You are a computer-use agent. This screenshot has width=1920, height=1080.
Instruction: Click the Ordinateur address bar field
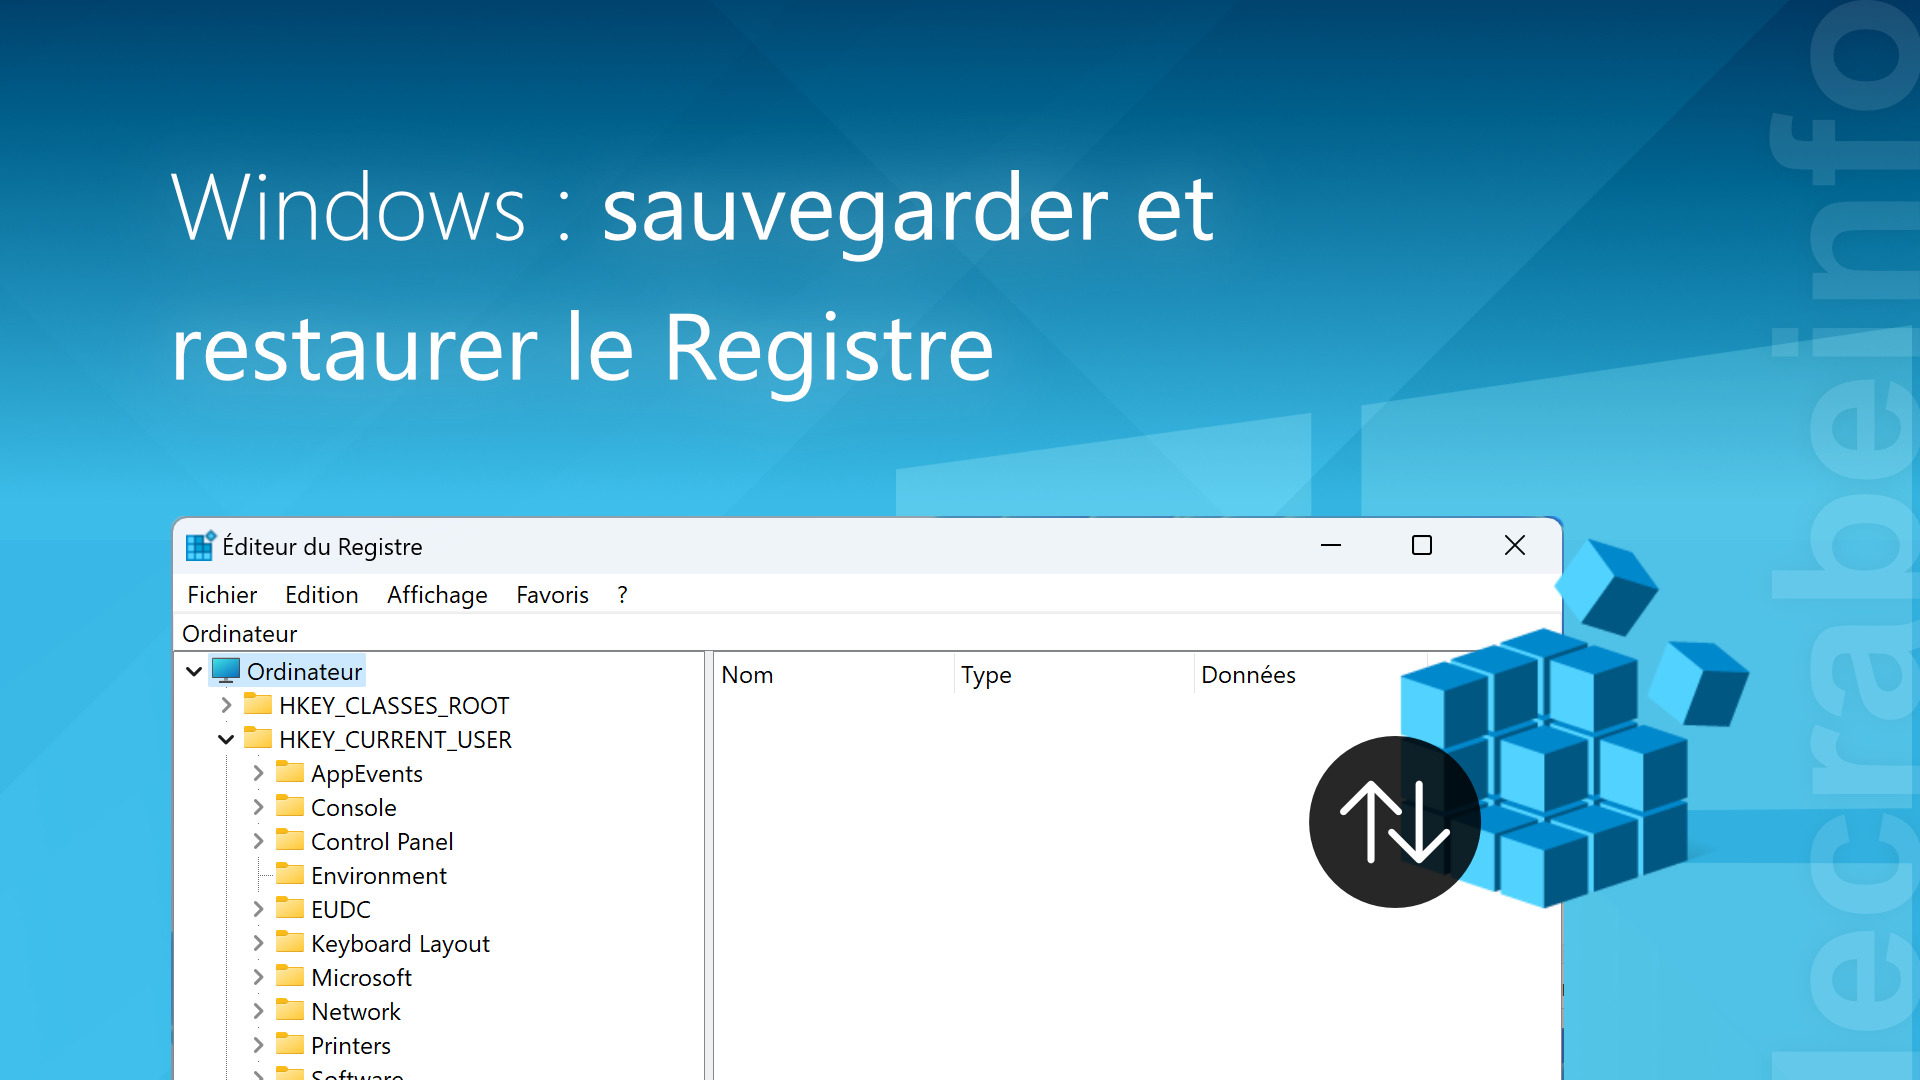click(867, 634)
